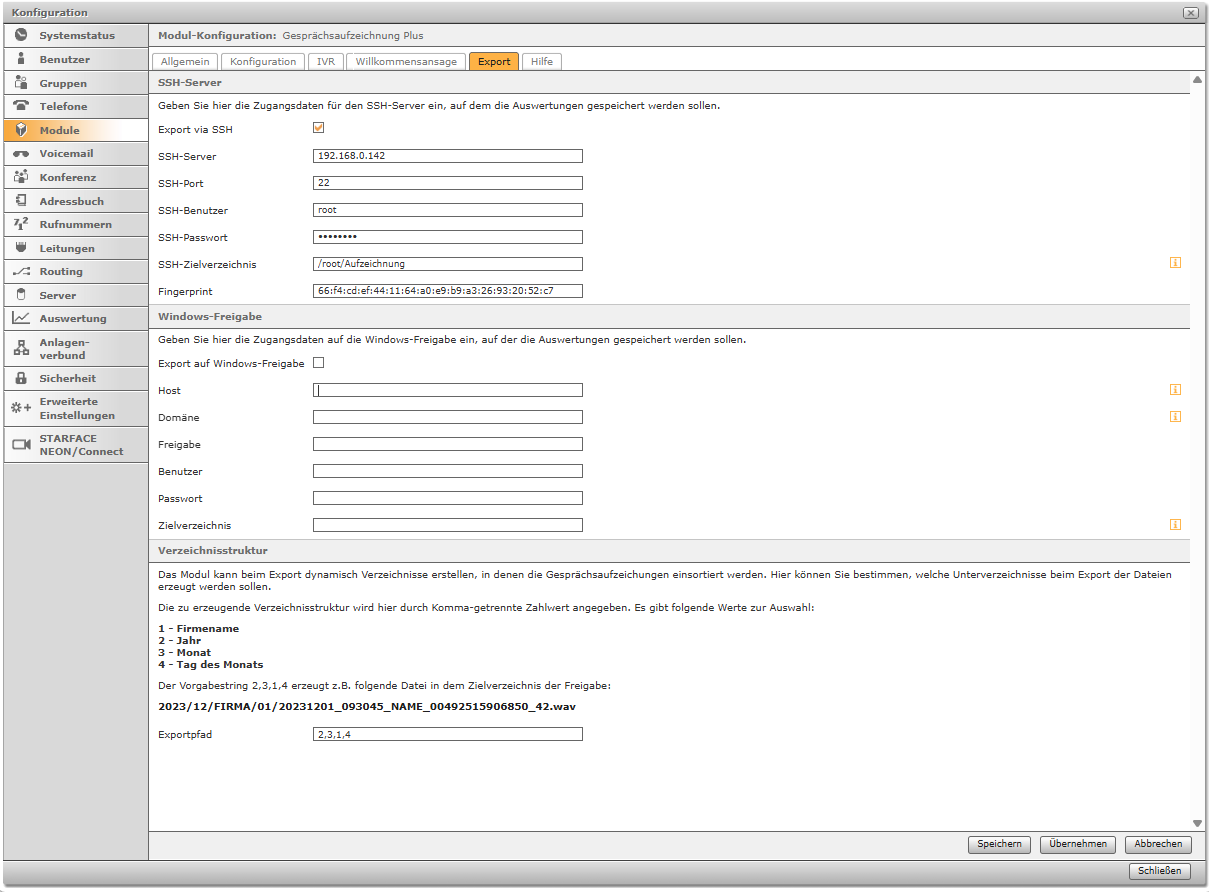Click the SSH-Port field
Viewport: 1209px width, 892px height.
click(448, 183)
